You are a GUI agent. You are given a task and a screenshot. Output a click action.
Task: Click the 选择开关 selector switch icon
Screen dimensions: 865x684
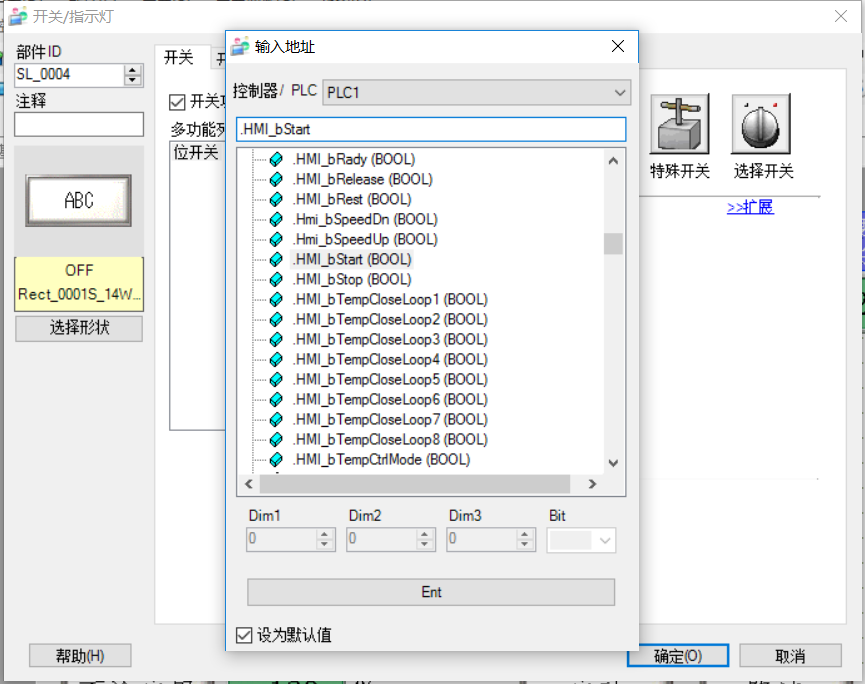click(x=761, y=124)
